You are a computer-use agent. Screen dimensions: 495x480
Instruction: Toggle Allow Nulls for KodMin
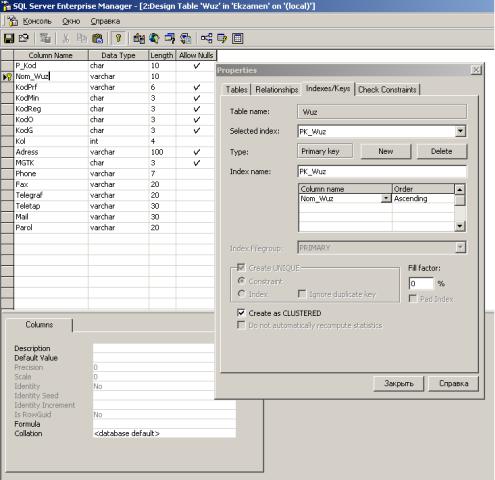point(197,98)
